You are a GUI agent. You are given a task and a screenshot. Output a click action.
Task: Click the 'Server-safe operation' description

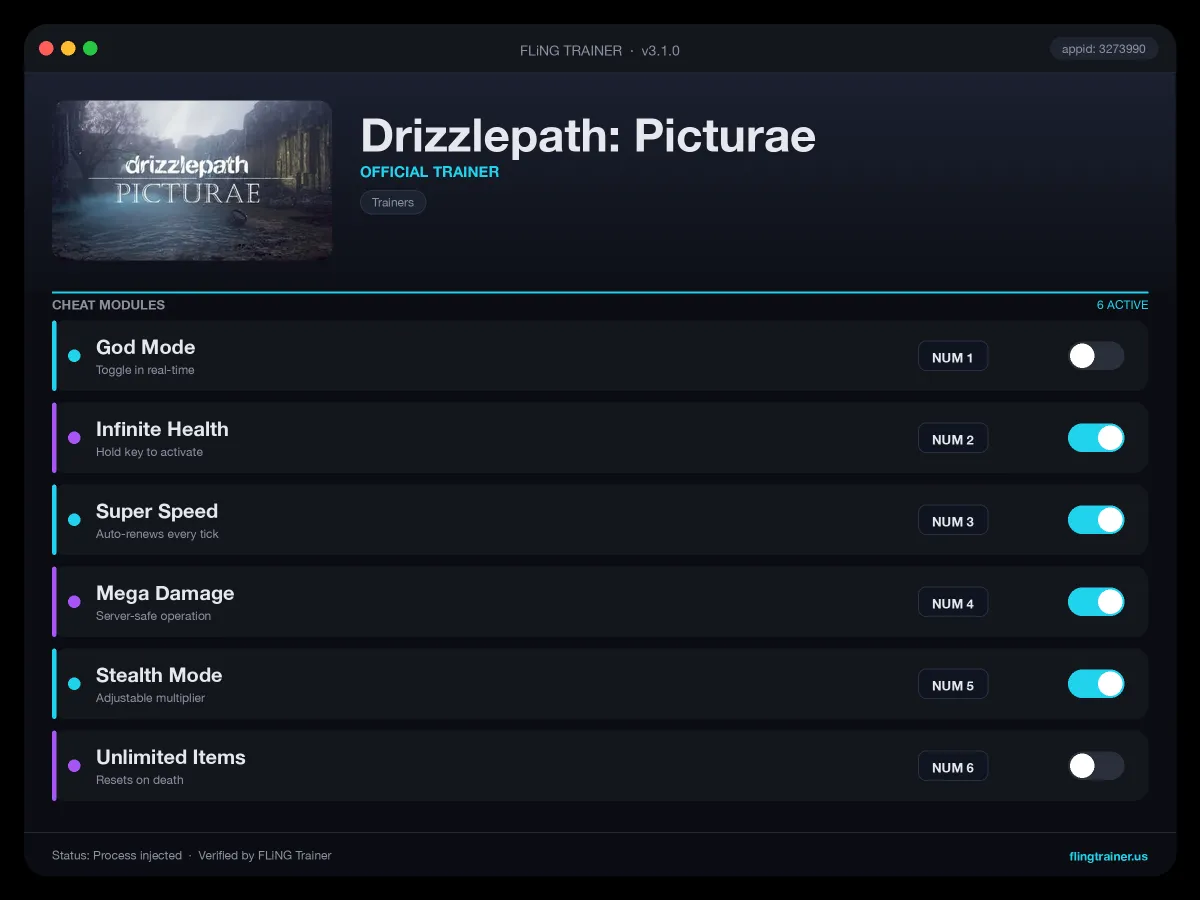(153, 616)
